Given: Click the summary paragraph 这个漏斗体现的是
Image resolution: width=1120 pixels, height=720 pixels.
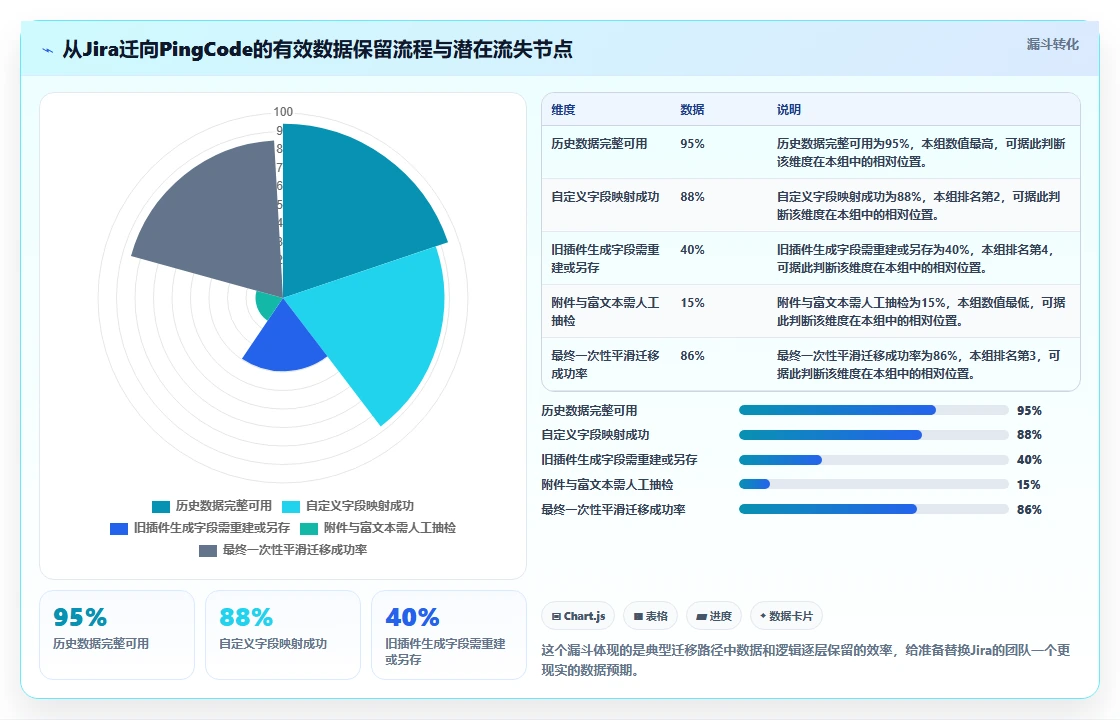Looking at the screenshot, I should (806, 660).
